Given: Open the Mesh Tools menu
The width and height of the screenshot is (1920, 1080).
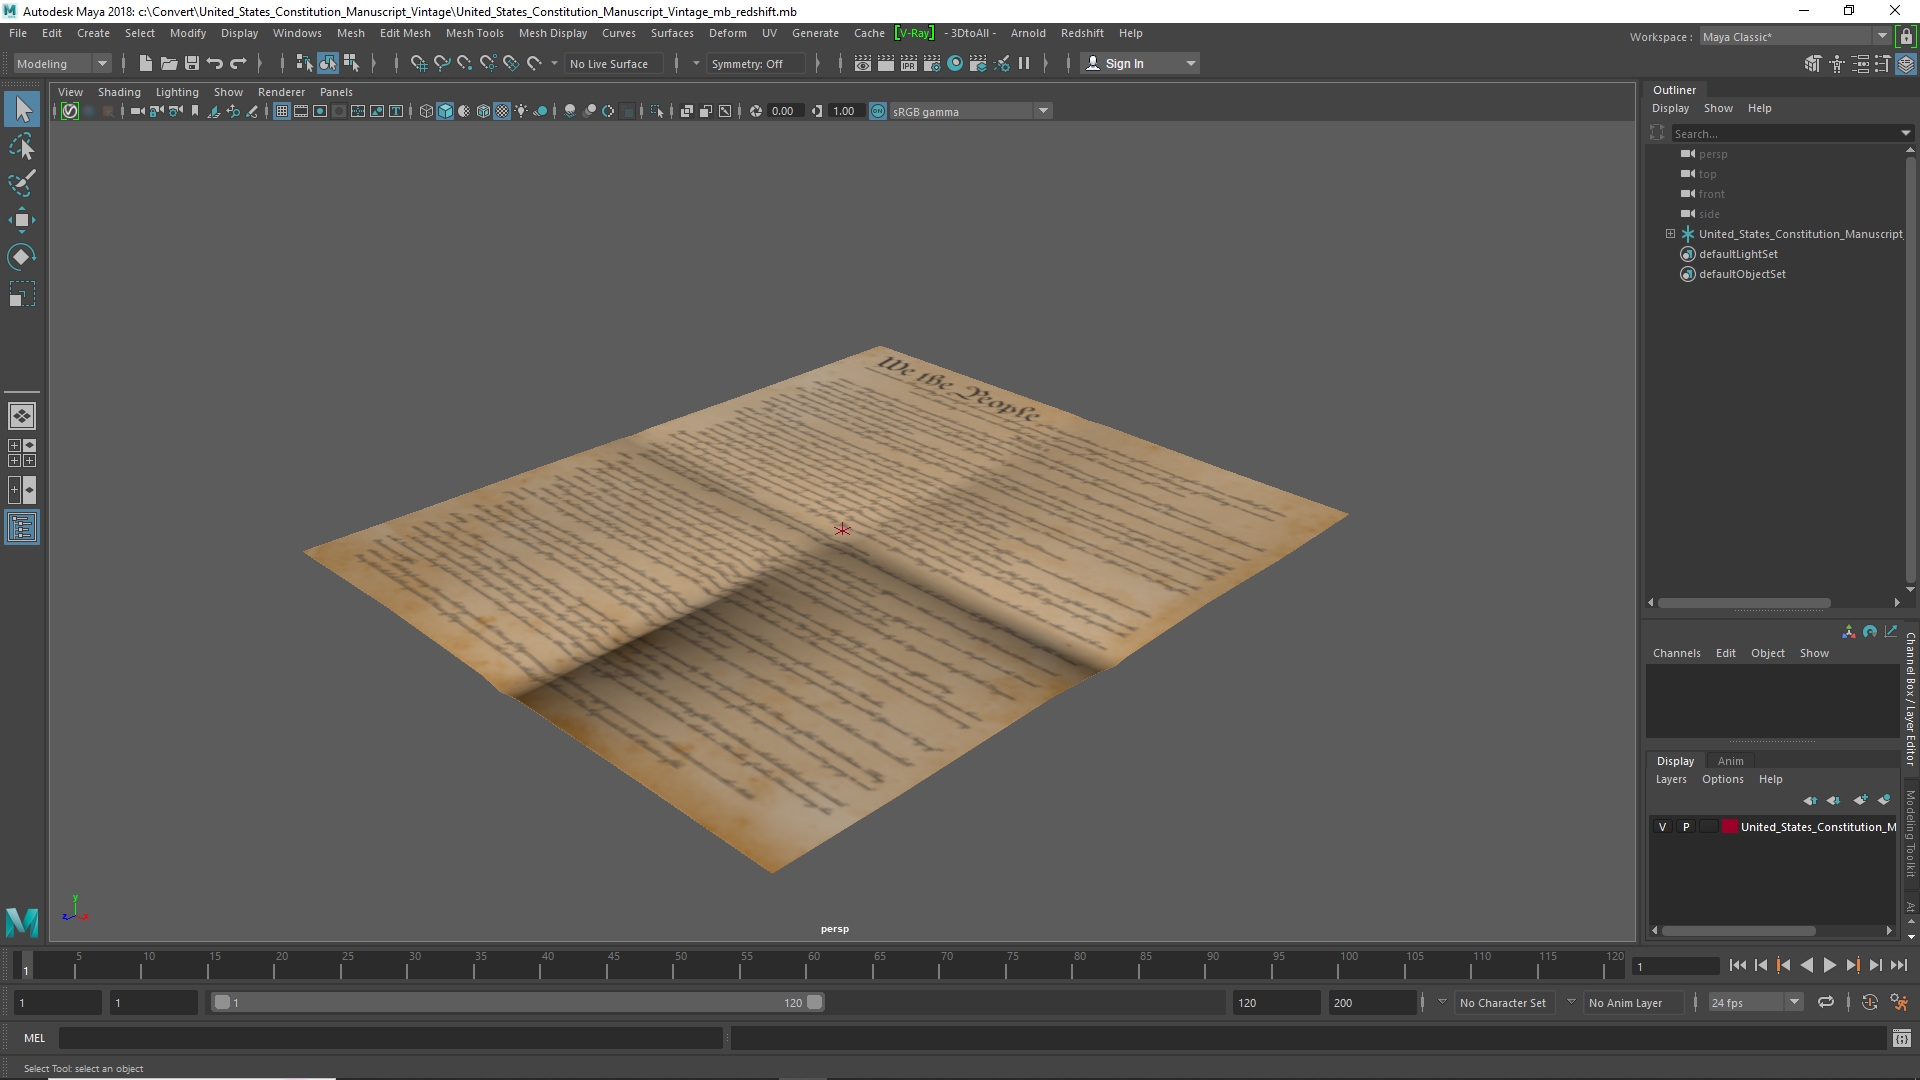Looking at the screenshot, I should point(474,33).
